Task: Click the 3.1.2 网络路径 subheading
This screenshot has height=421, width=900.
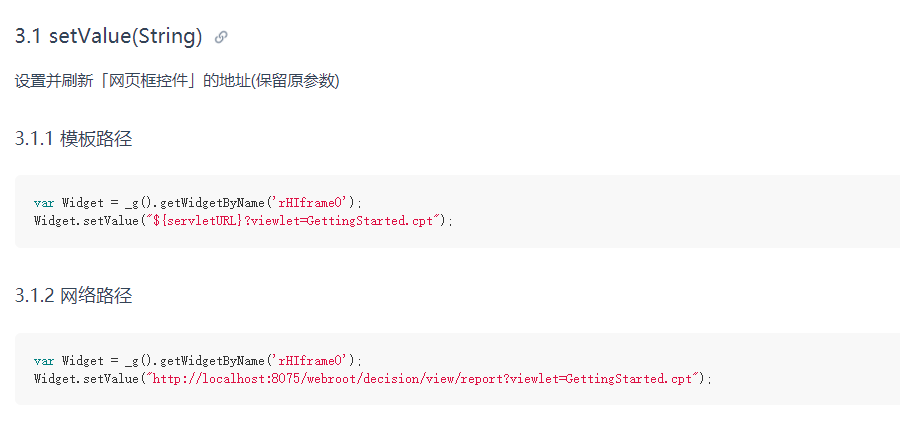Action: click(x=73, y=296)
